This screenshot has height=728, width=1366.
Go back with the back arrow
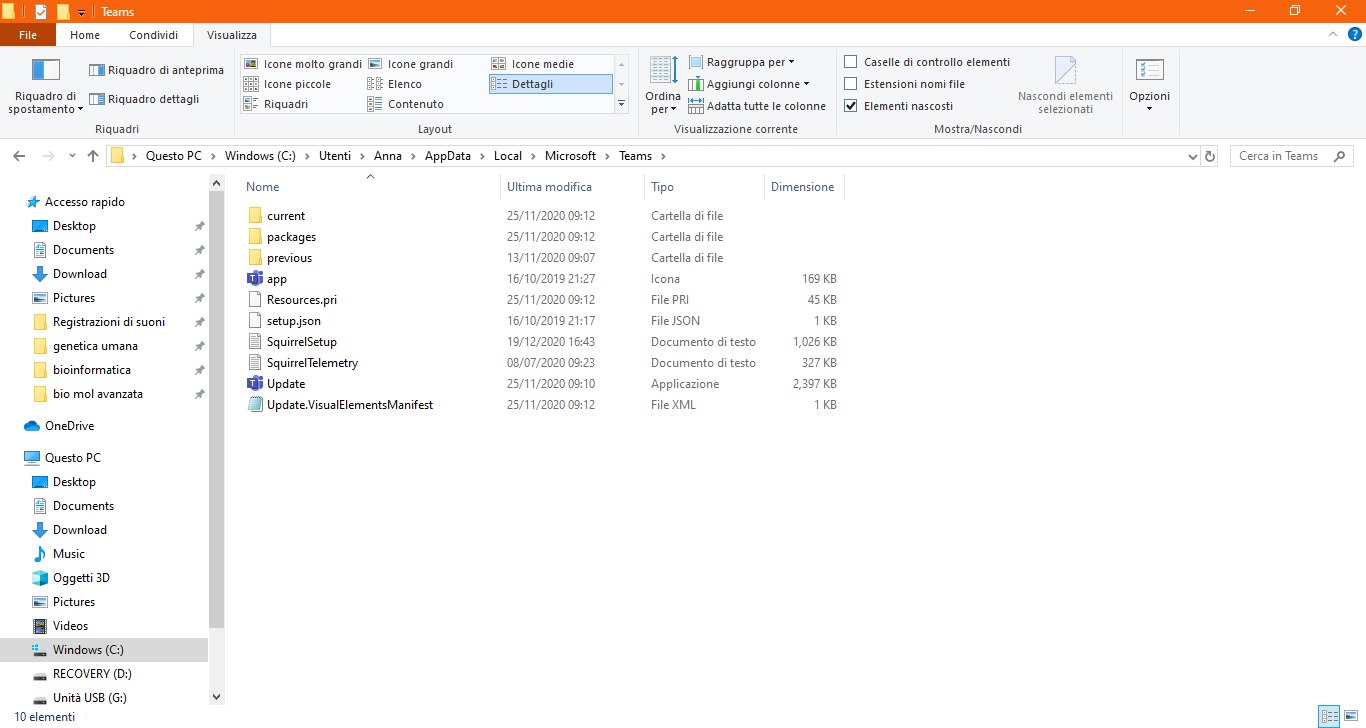[19, 156]
